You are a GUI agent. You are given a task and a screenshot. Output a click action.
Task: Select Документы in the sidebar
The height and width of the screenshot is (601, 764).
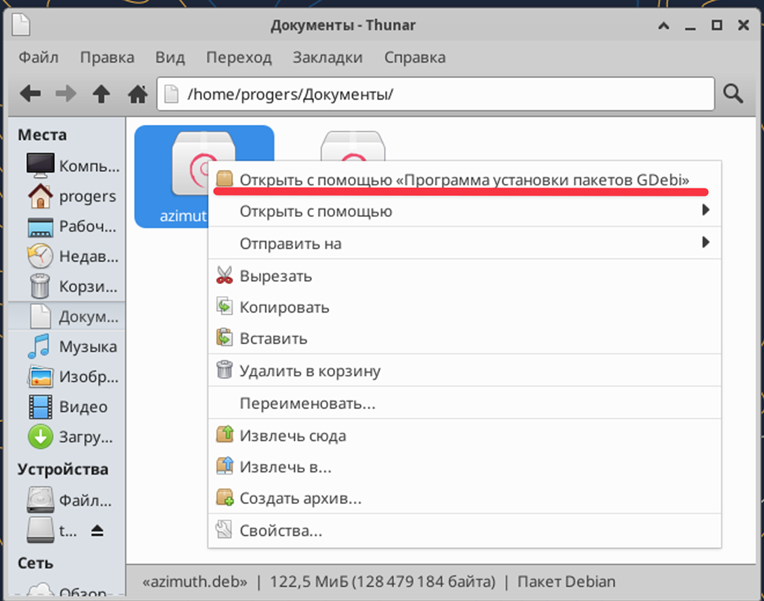pyautogui.click(x=67, y=316)
